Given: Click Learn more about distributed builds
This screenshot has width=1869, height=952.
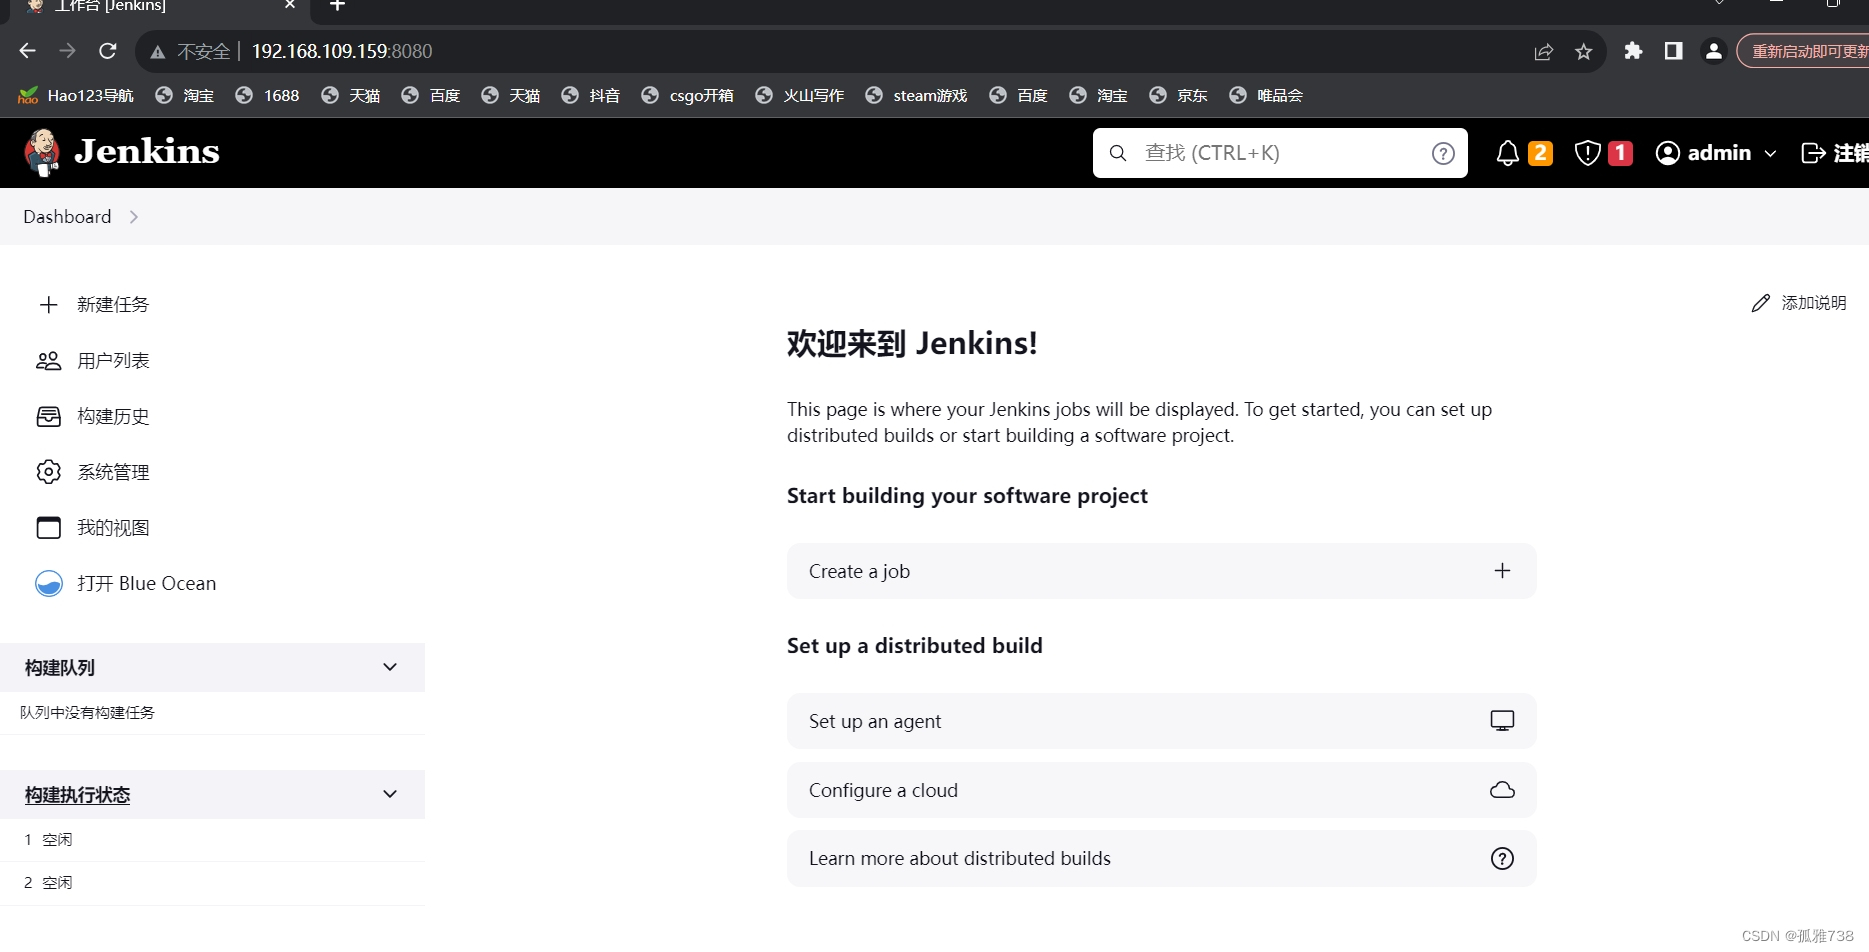Looking at the screenshot, I should coord(1160,858).
